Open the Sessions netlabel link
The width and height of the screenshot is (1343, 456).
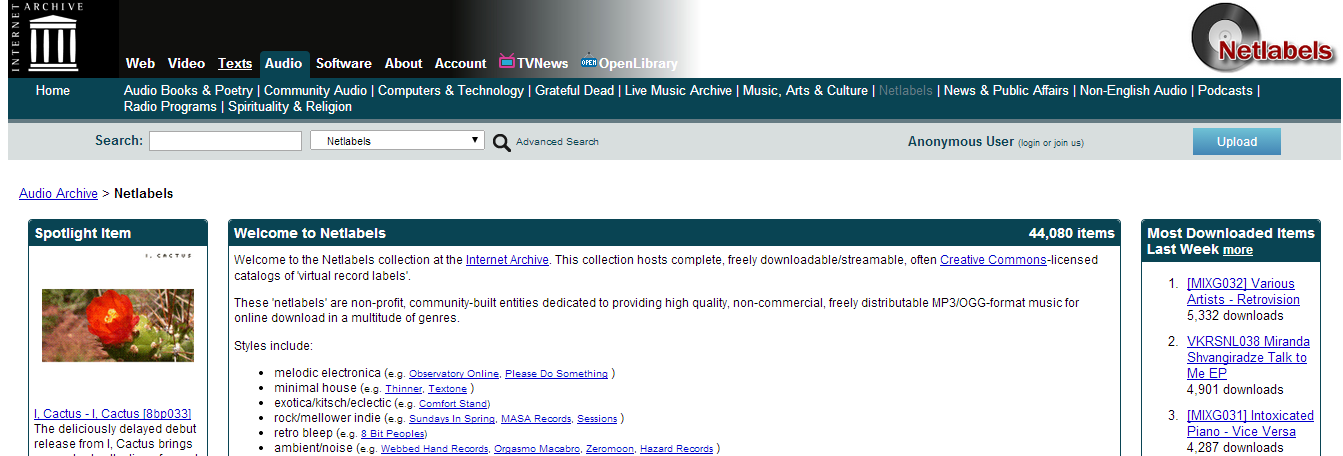click(597, 419)
